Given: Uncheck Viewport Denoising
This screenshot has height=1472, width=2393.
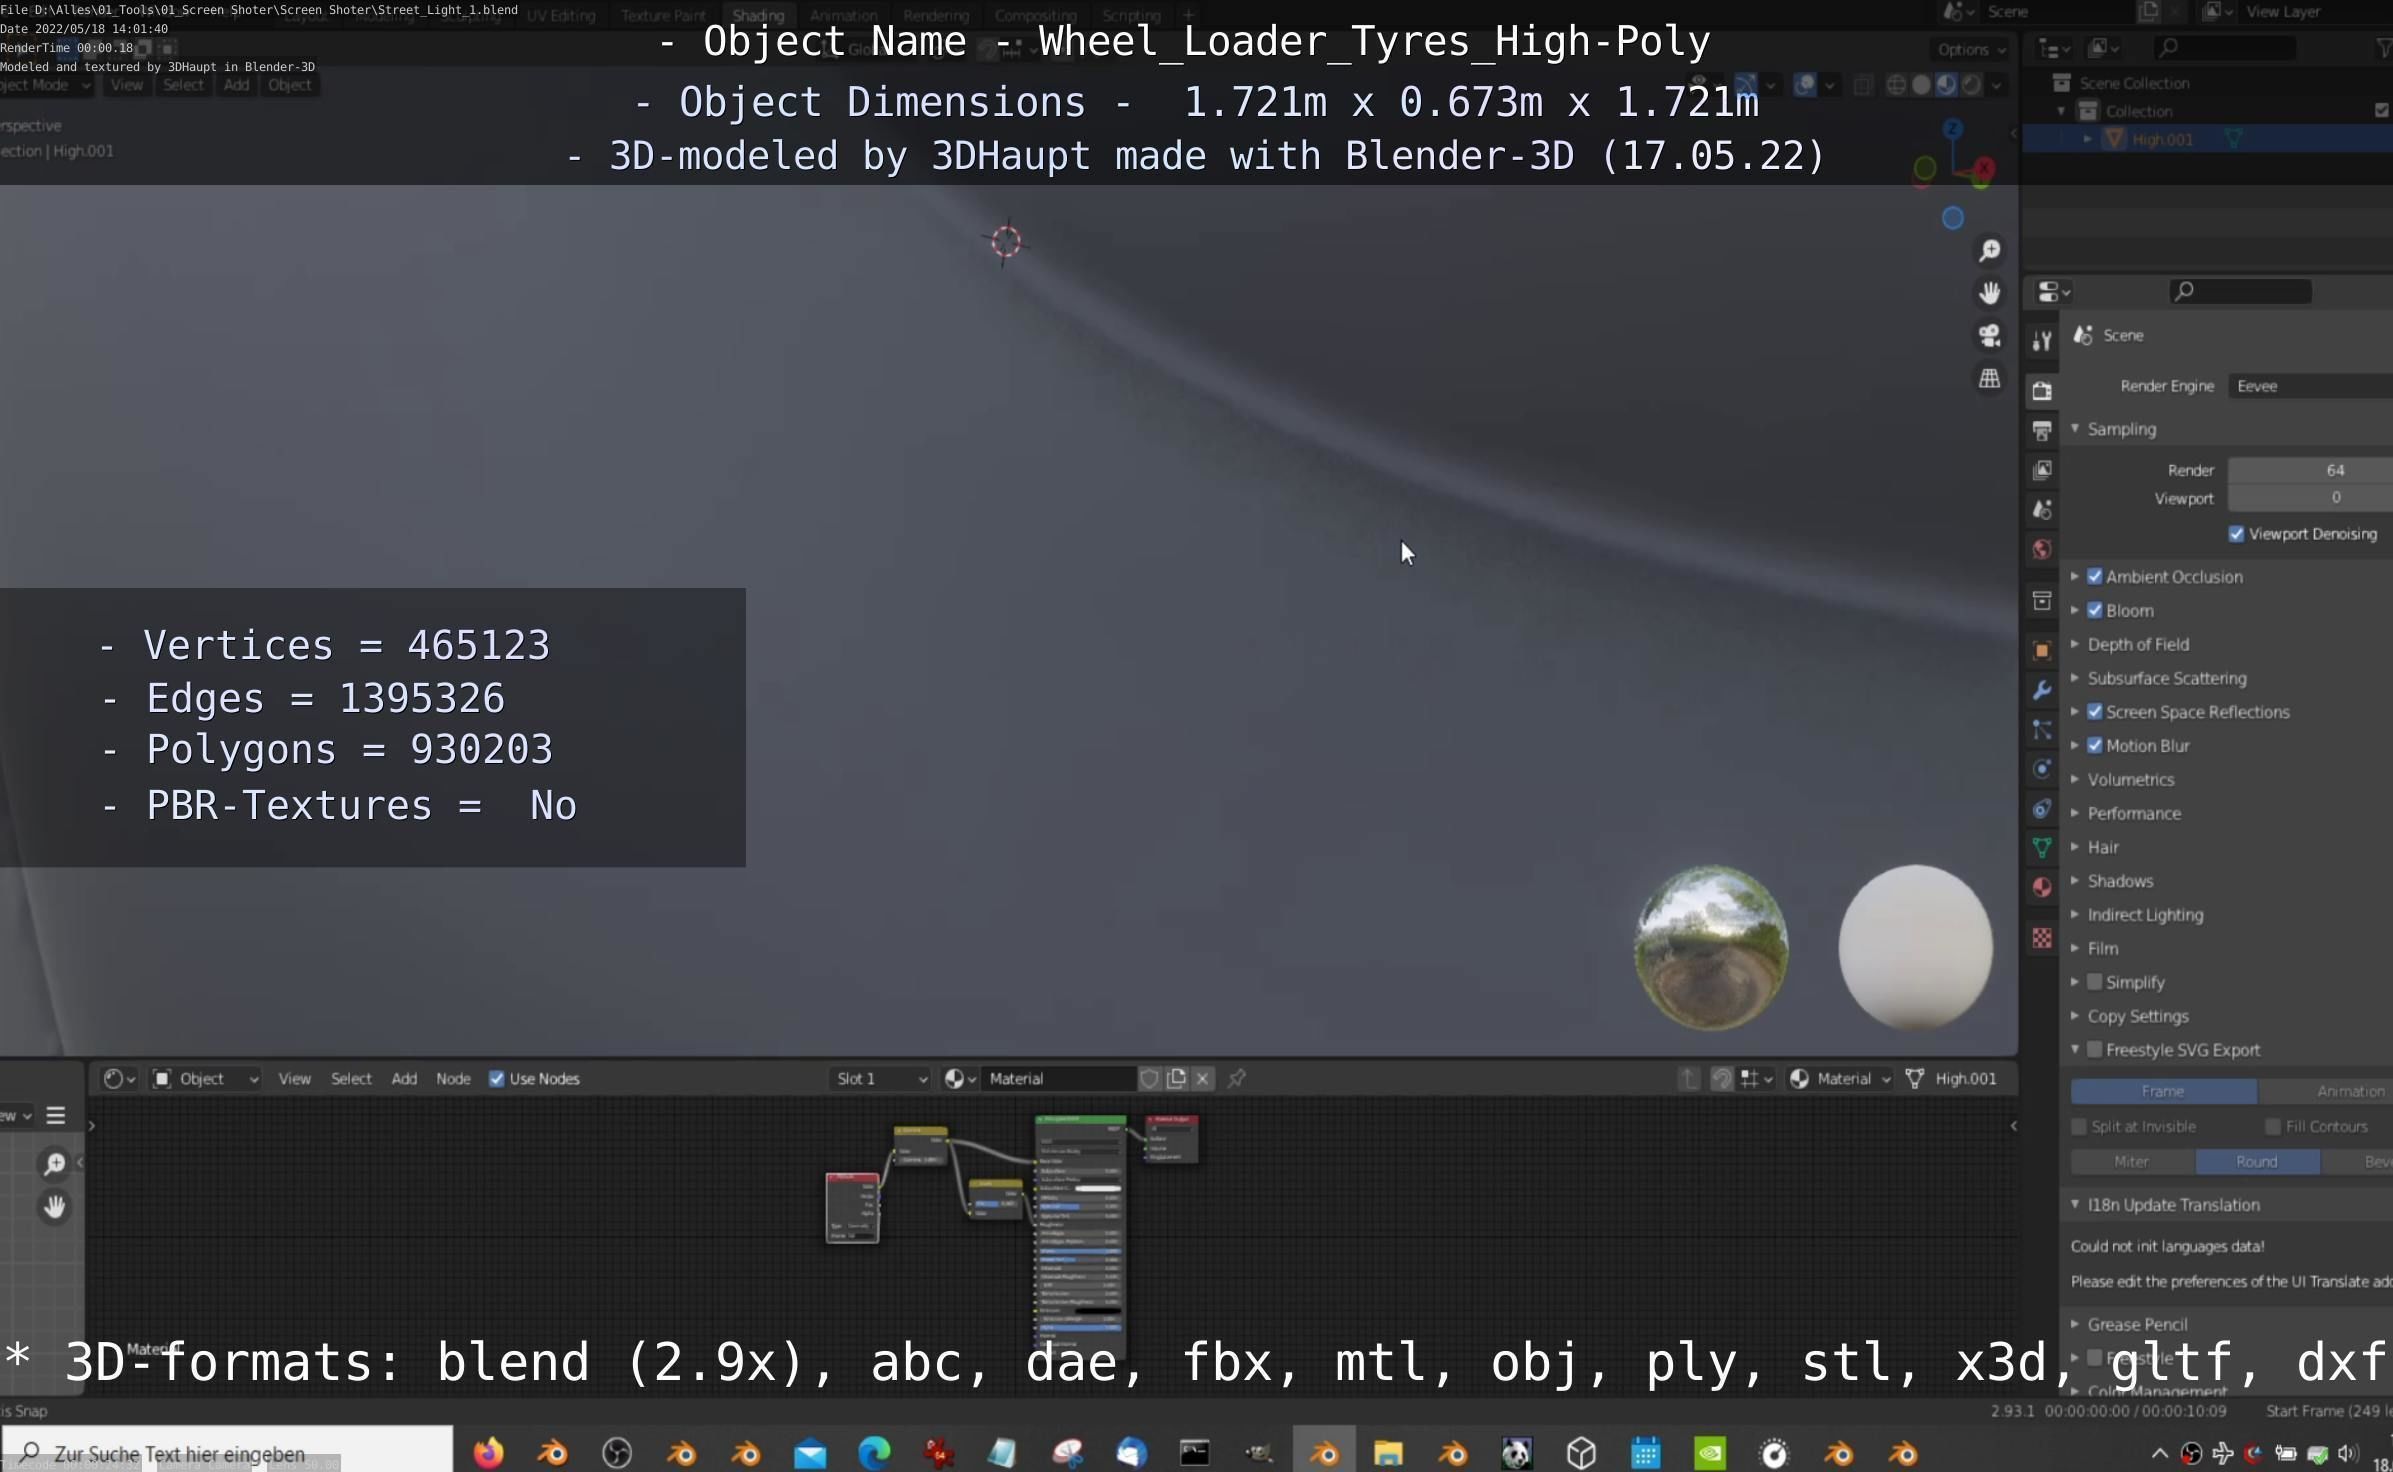Looking at the screenshot, I should pos(2237,534).
